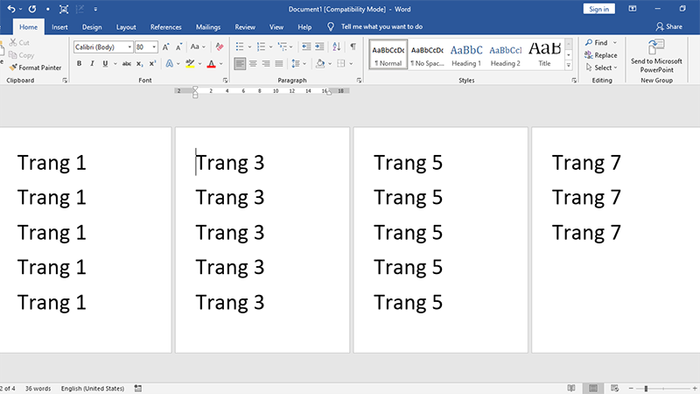Toggle Bold formatting
Image resolution: width=700 pixels, height=394 pixels.
pyautogui.click(x=79, y=64)
